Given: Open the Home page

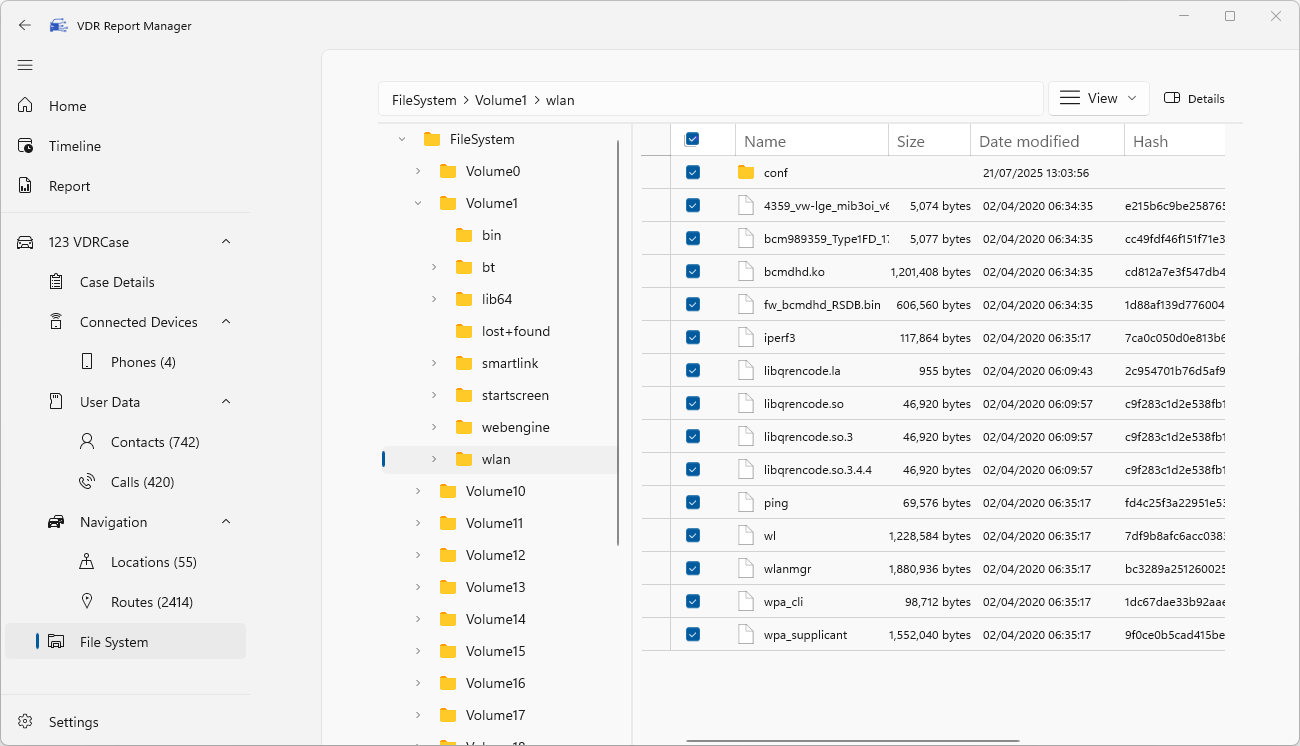Looking at the screenshot, I should coord(68,106).
